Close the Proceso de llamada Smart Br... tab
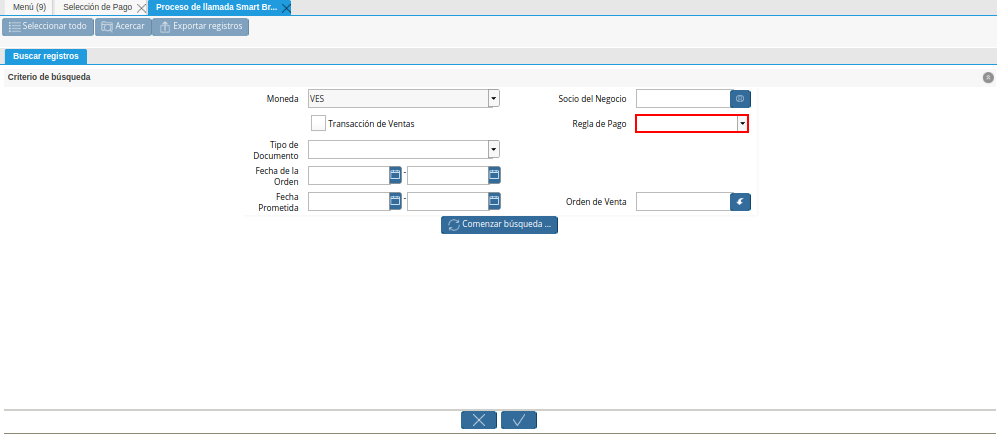 tap(286, 8)
